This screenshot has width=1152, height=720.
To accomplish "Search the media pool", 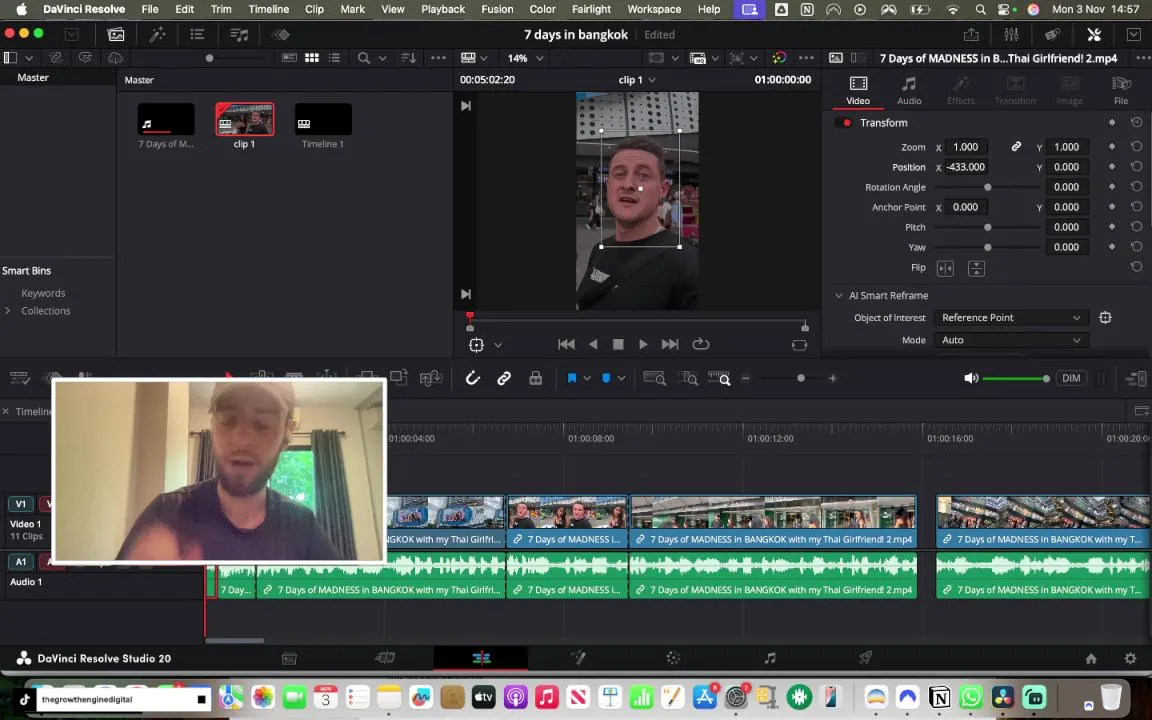I will click(364, 58).
